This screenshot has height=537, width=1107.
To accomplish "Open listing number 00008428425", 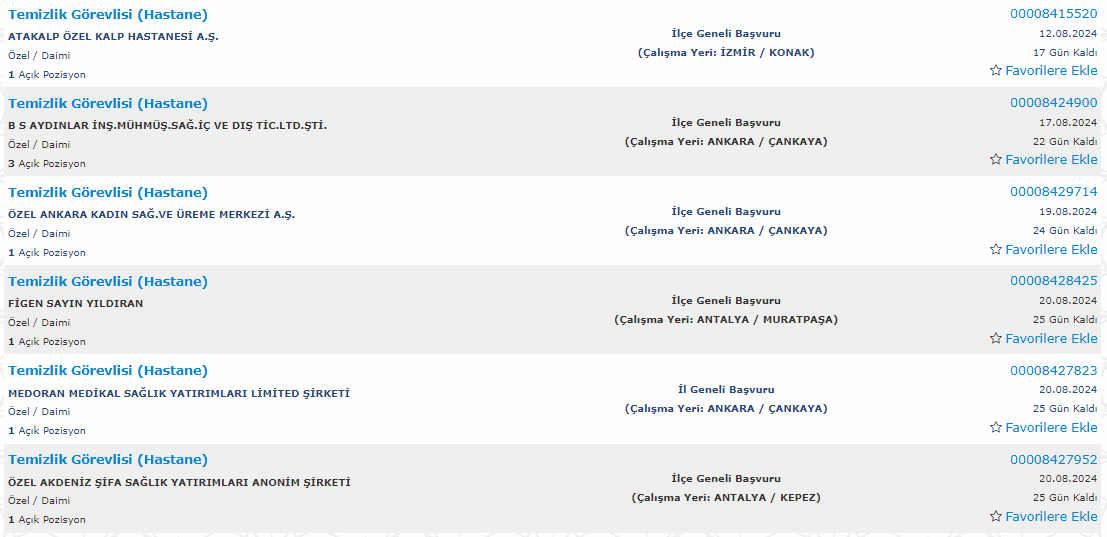I will pyautogui.click(x=1054, y=281).
